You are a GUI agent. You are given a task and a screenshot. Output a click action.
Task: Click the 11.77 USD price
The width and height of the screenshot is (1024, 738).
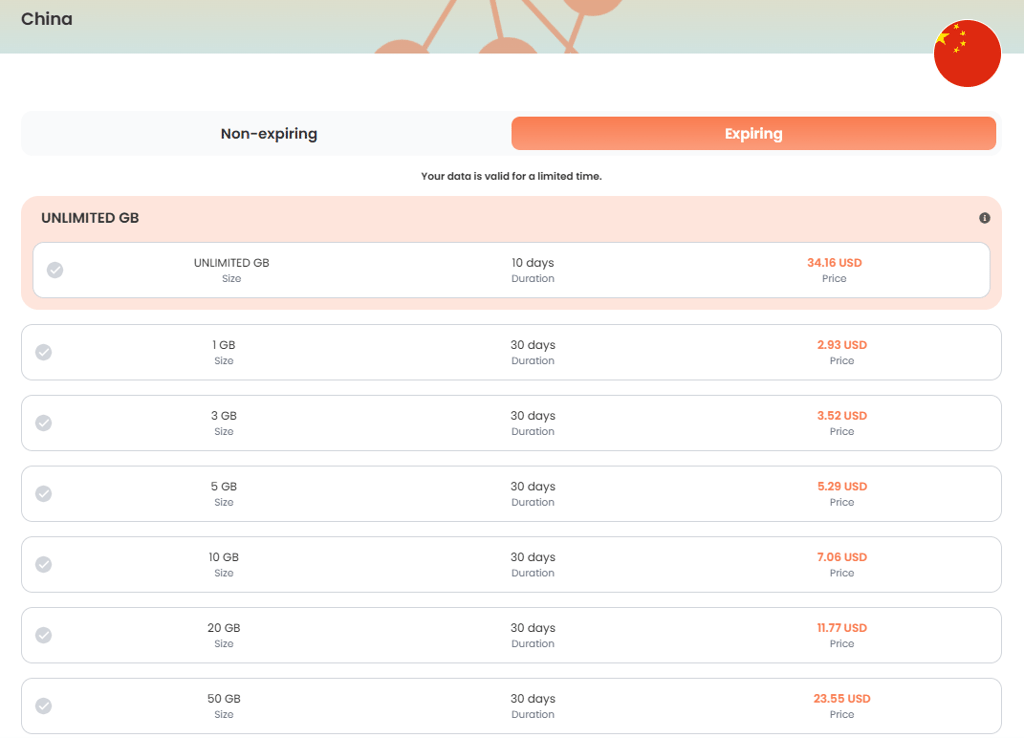tap(842, 628)
